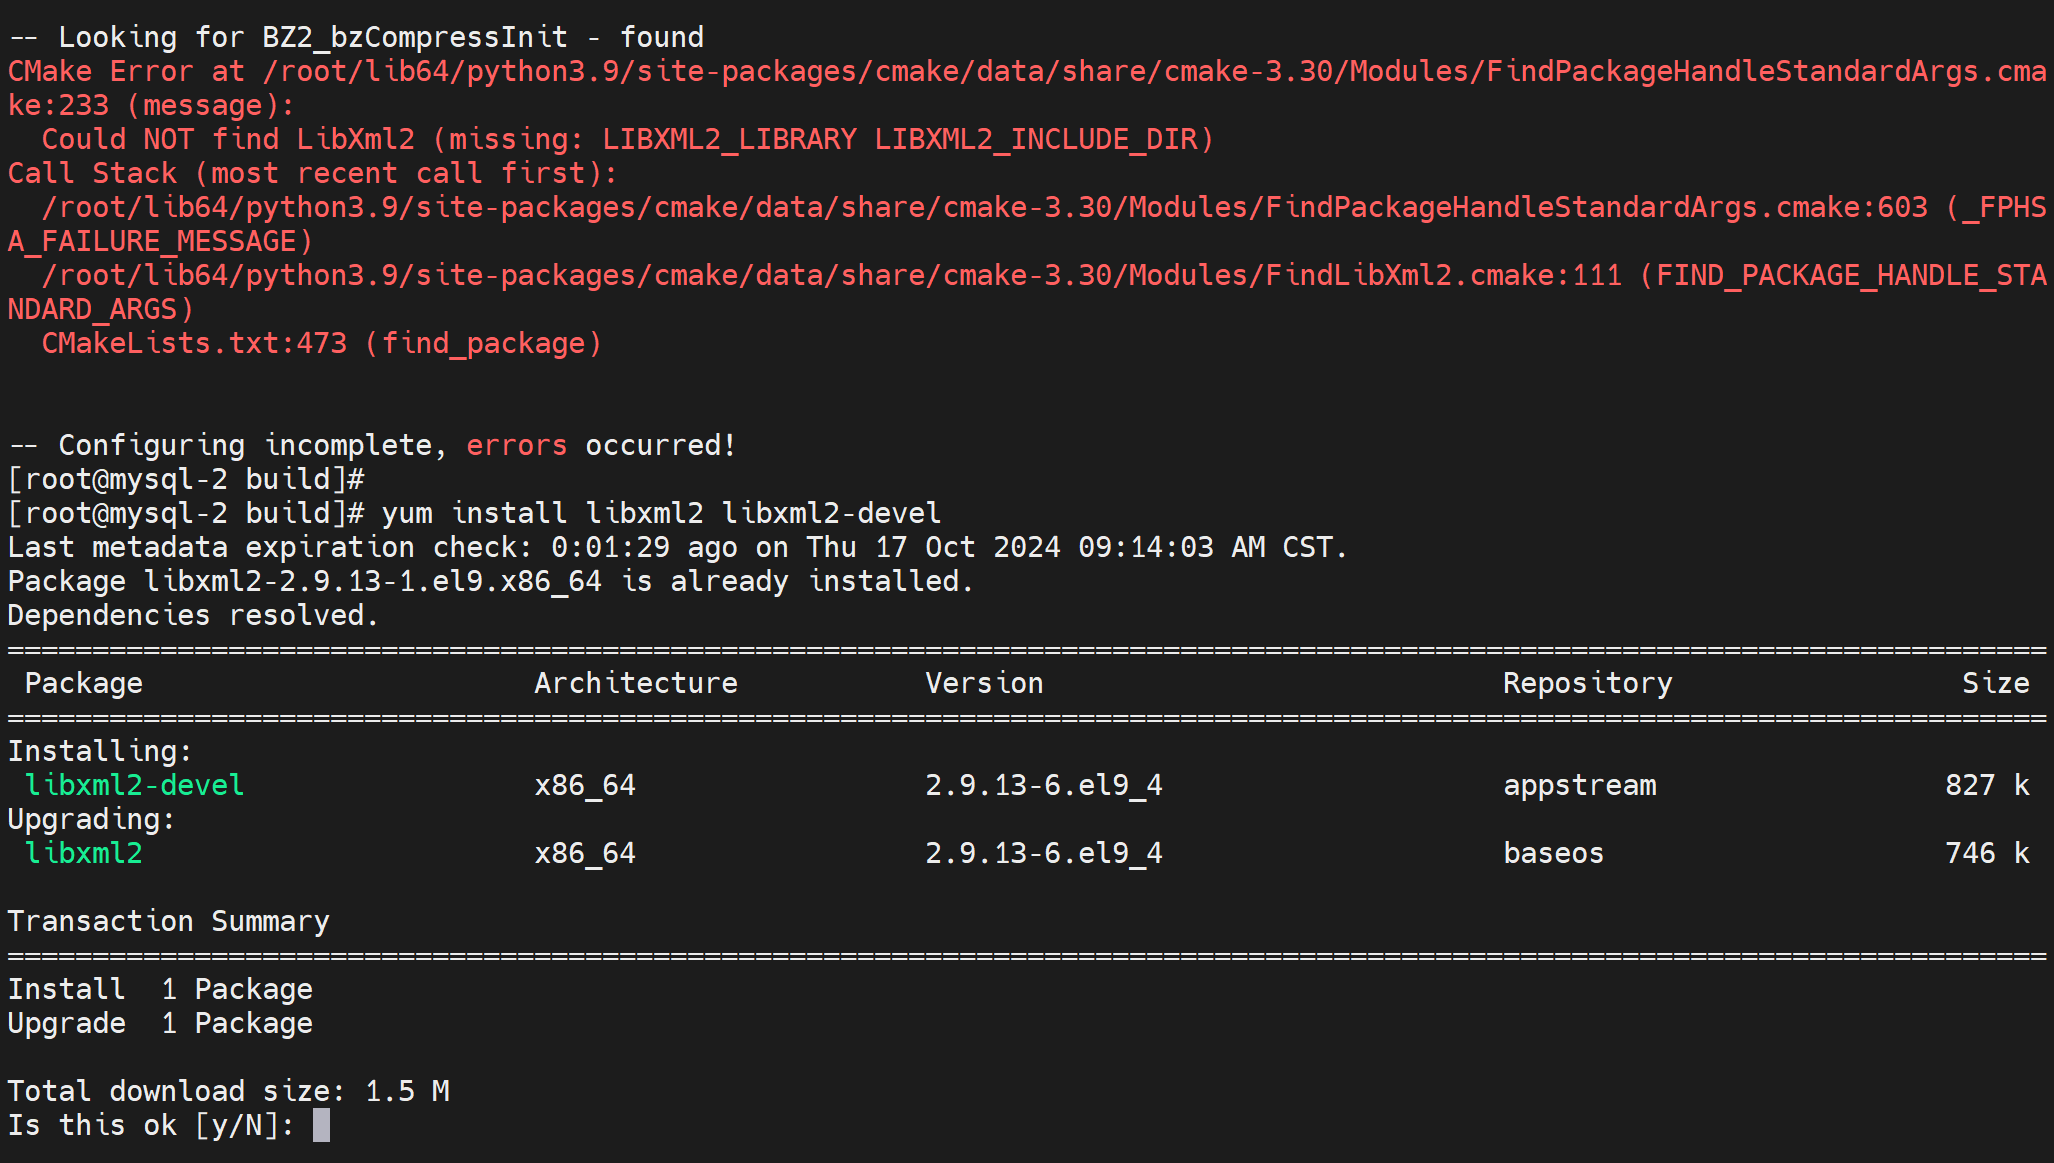Click 'FindLibXml2.cmake:111' path text
2054x1163 pixels.
pyautogui.click(x=1443, y=275)
